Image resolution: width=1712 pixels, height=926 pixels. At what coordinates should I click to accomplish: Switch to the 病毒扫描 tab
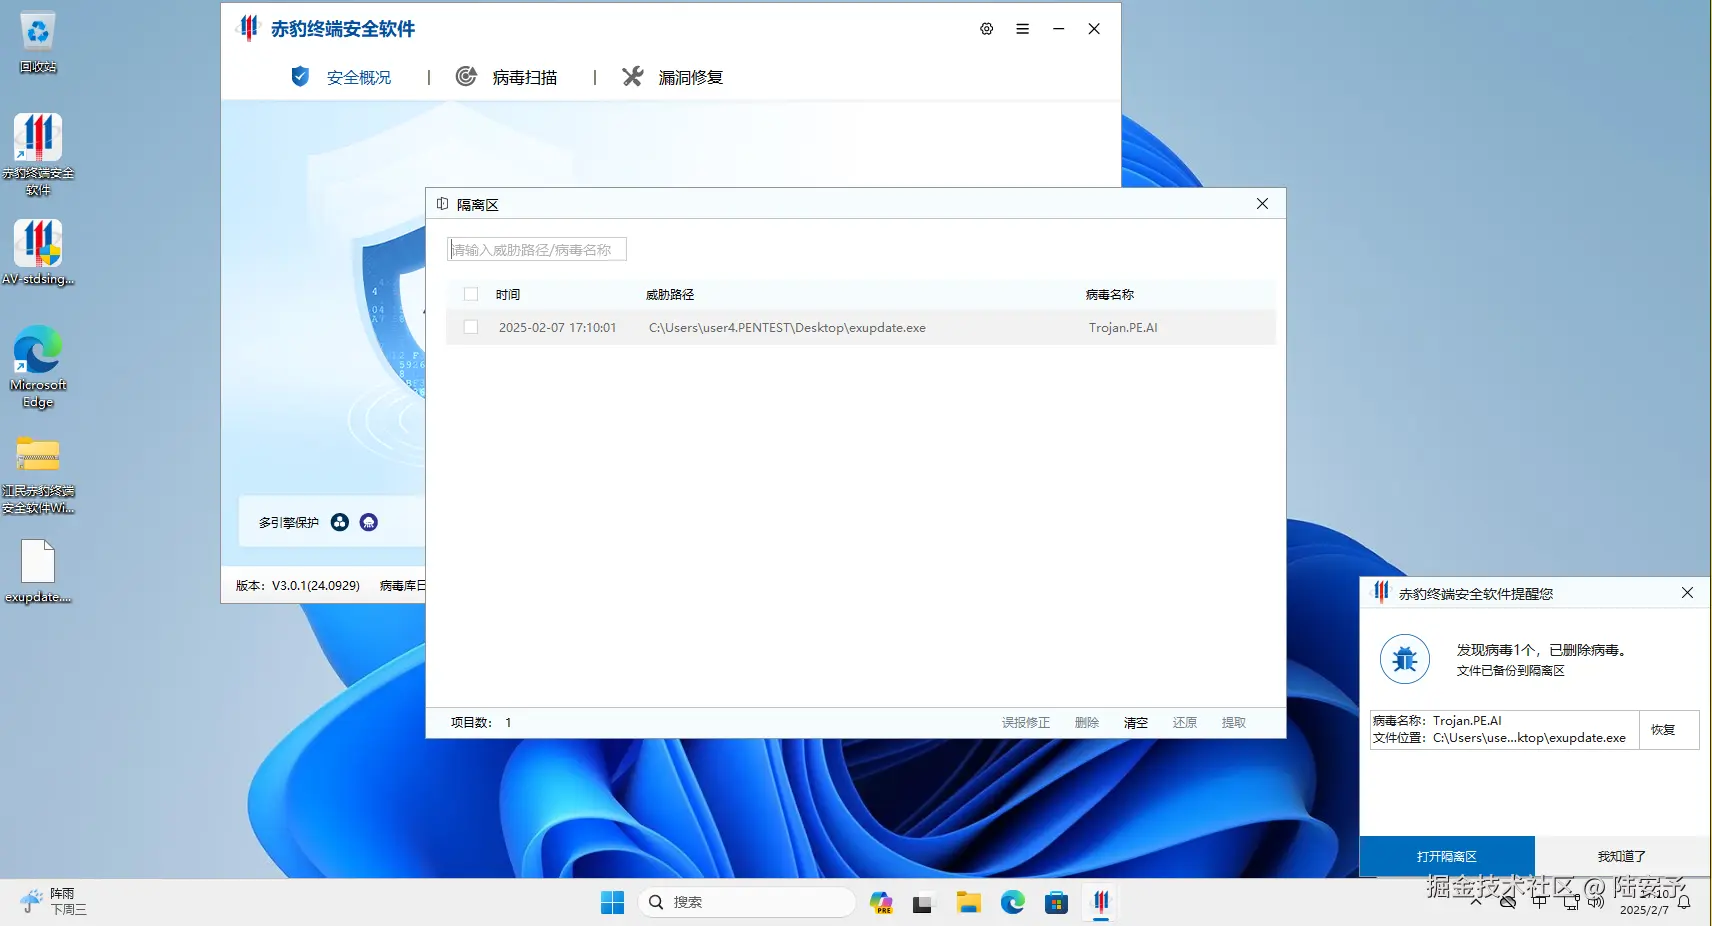coord(507,77)
